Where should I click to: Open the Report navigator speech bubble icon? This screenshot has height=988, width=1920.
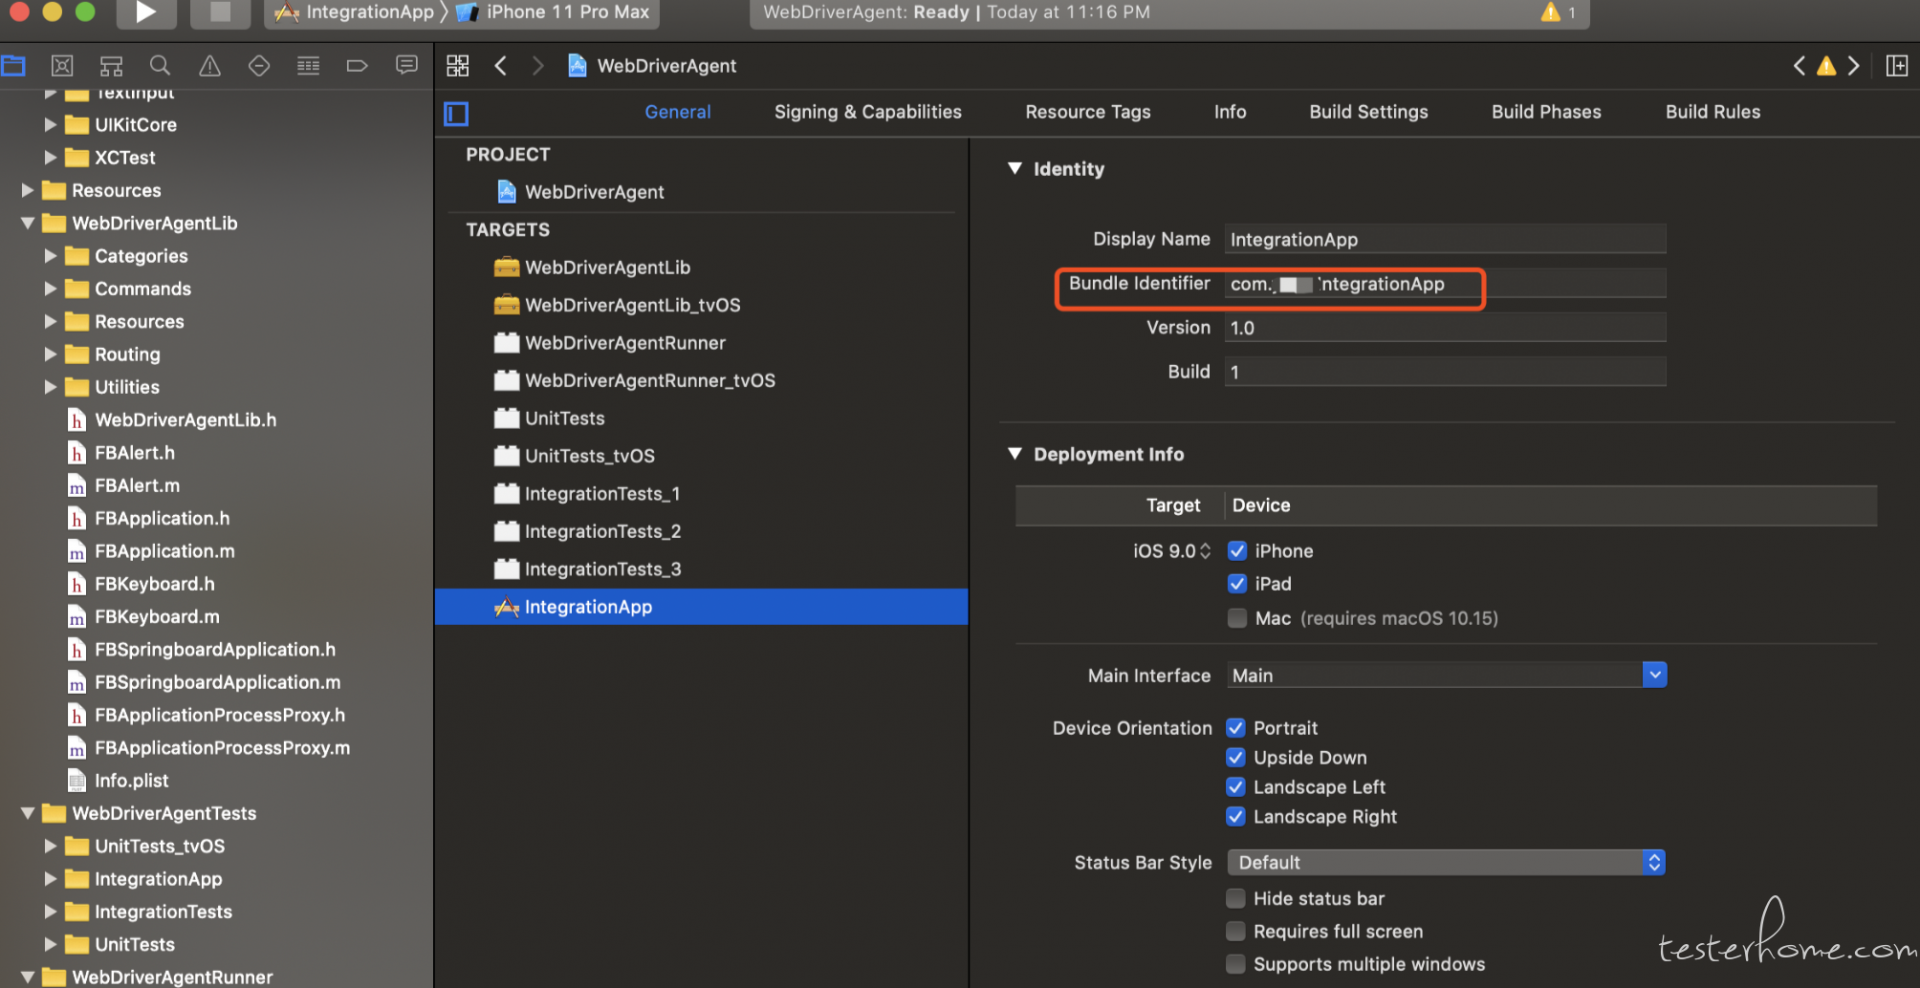(x=406, y=66)
